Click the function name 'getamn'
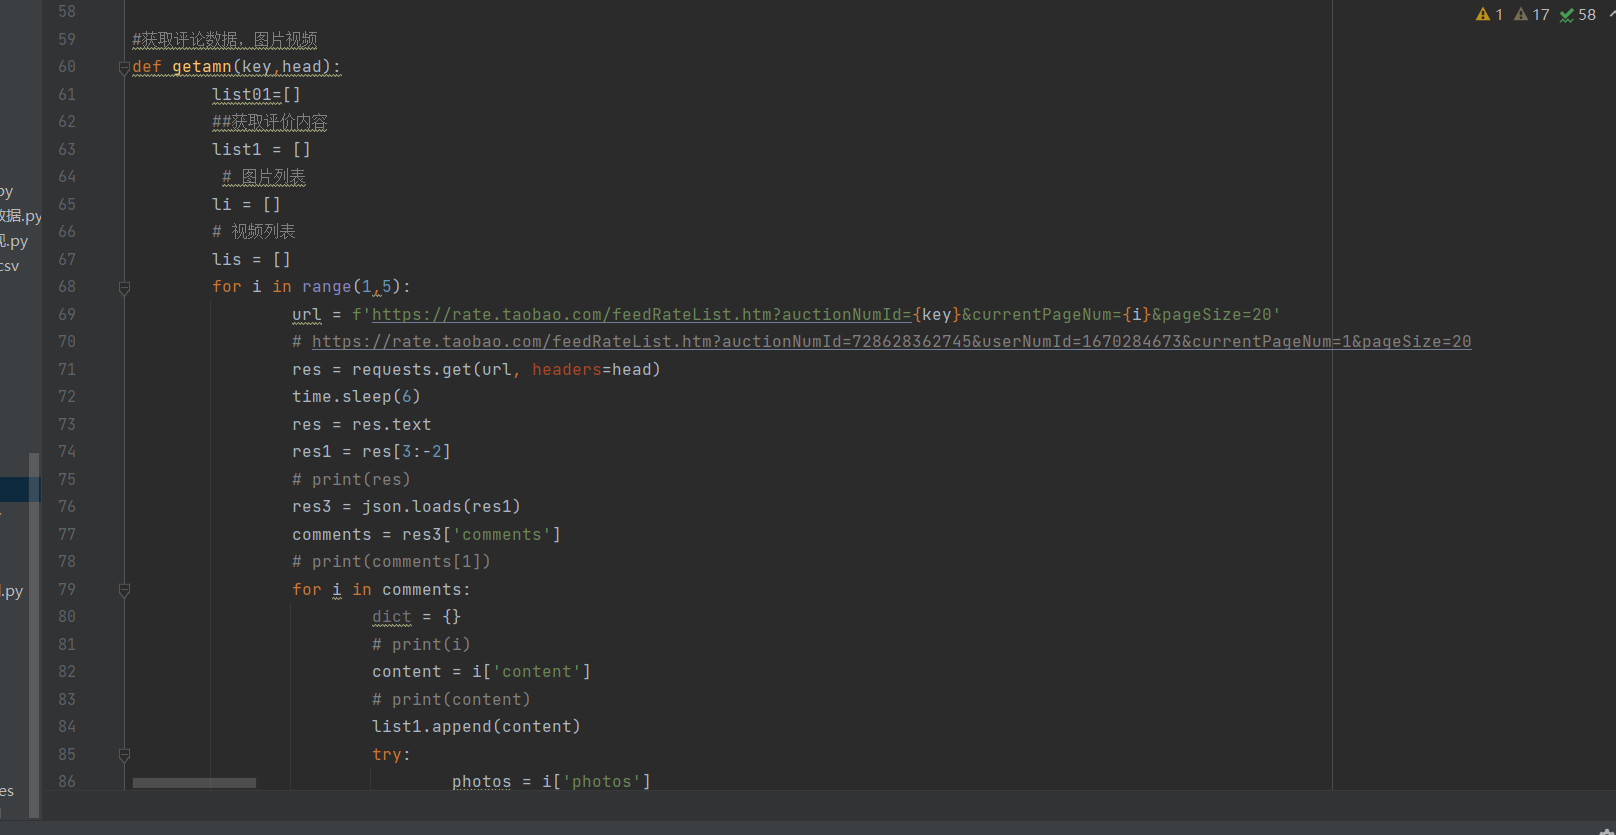 pos(202,67)
